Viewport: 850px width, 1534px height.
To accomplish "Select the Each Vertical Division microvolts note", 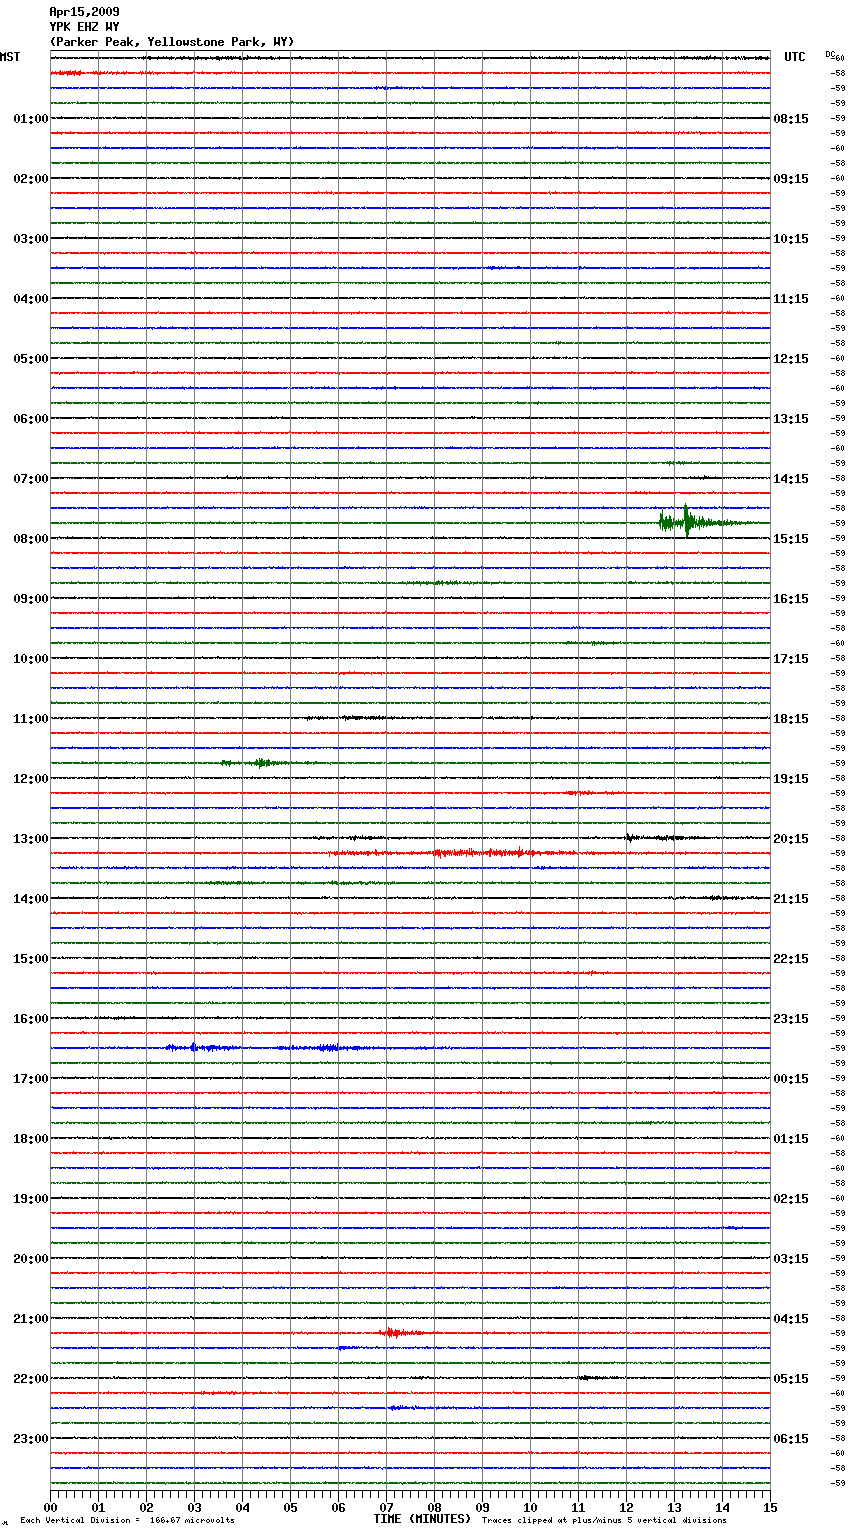I will [127, 1521].
